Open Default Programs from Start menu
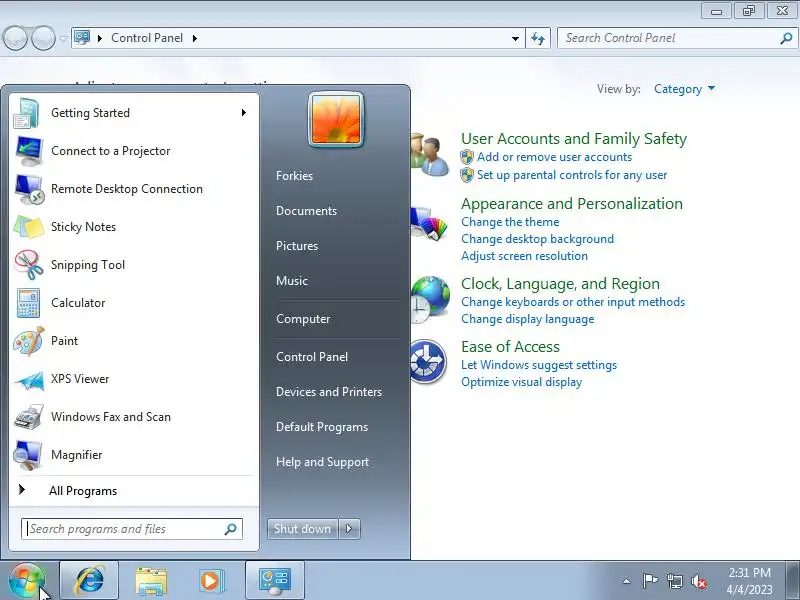This screenshot has height=600, width=800. pyautogui.click(x=322, y=427)
